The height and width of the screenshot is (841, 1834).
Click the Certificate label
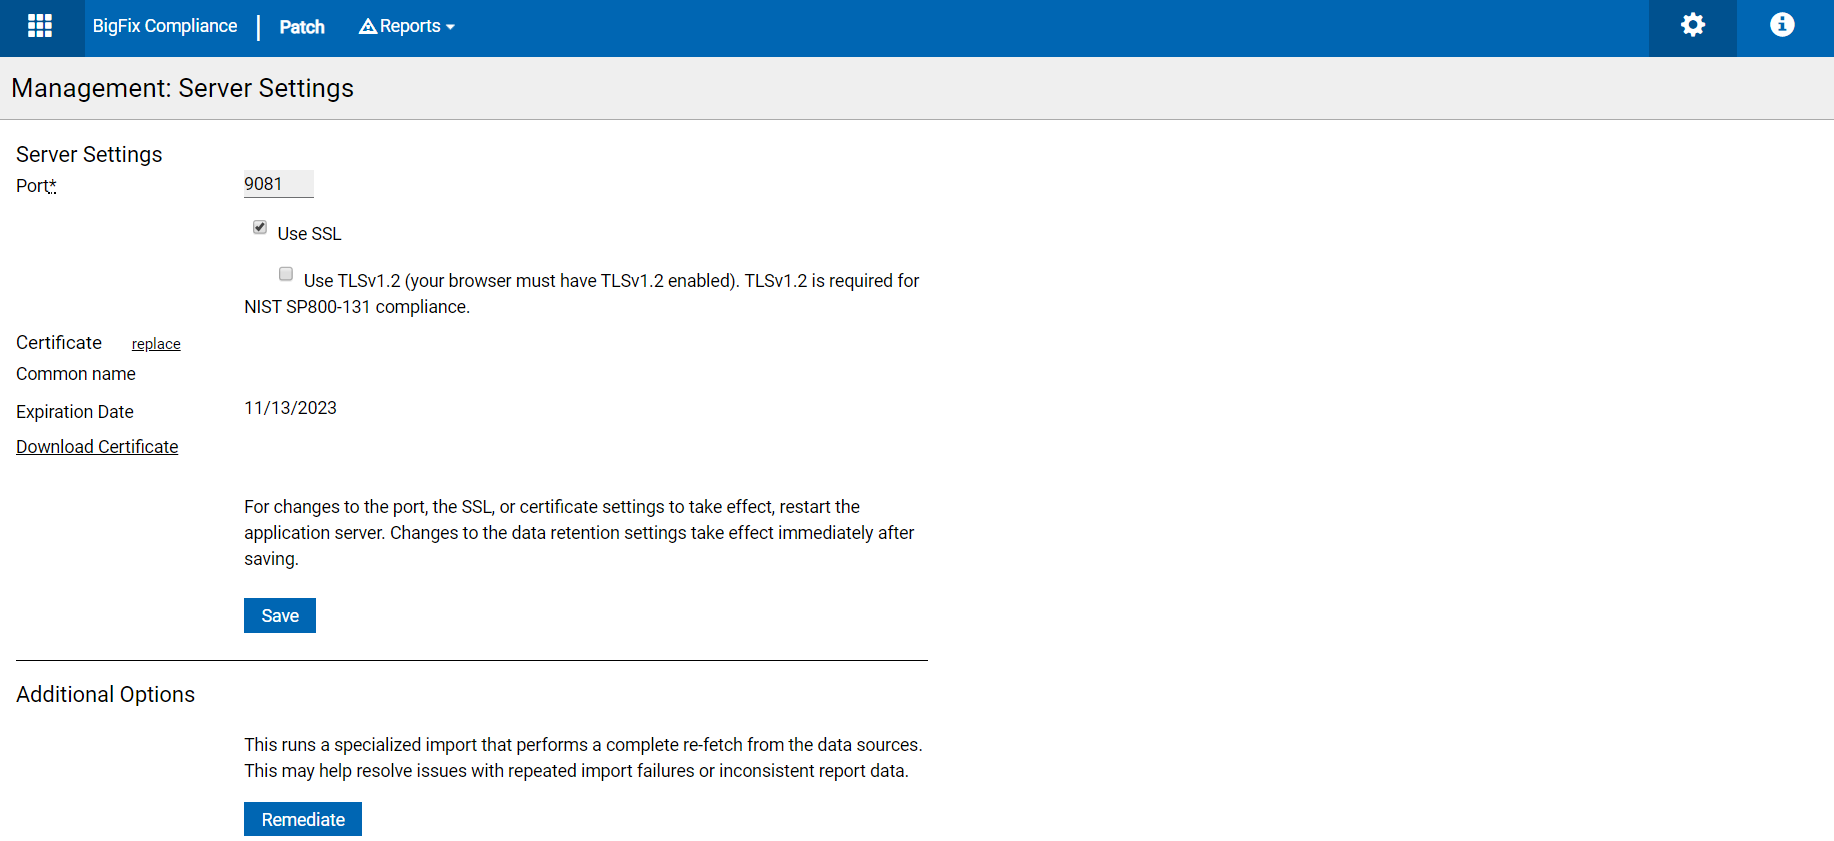pyautogui.click(x=59, y=343)
